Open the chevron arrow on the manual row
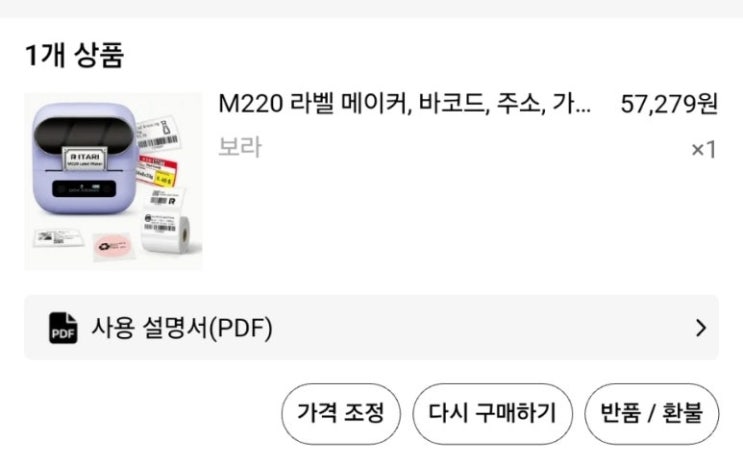 pos(701,328)
